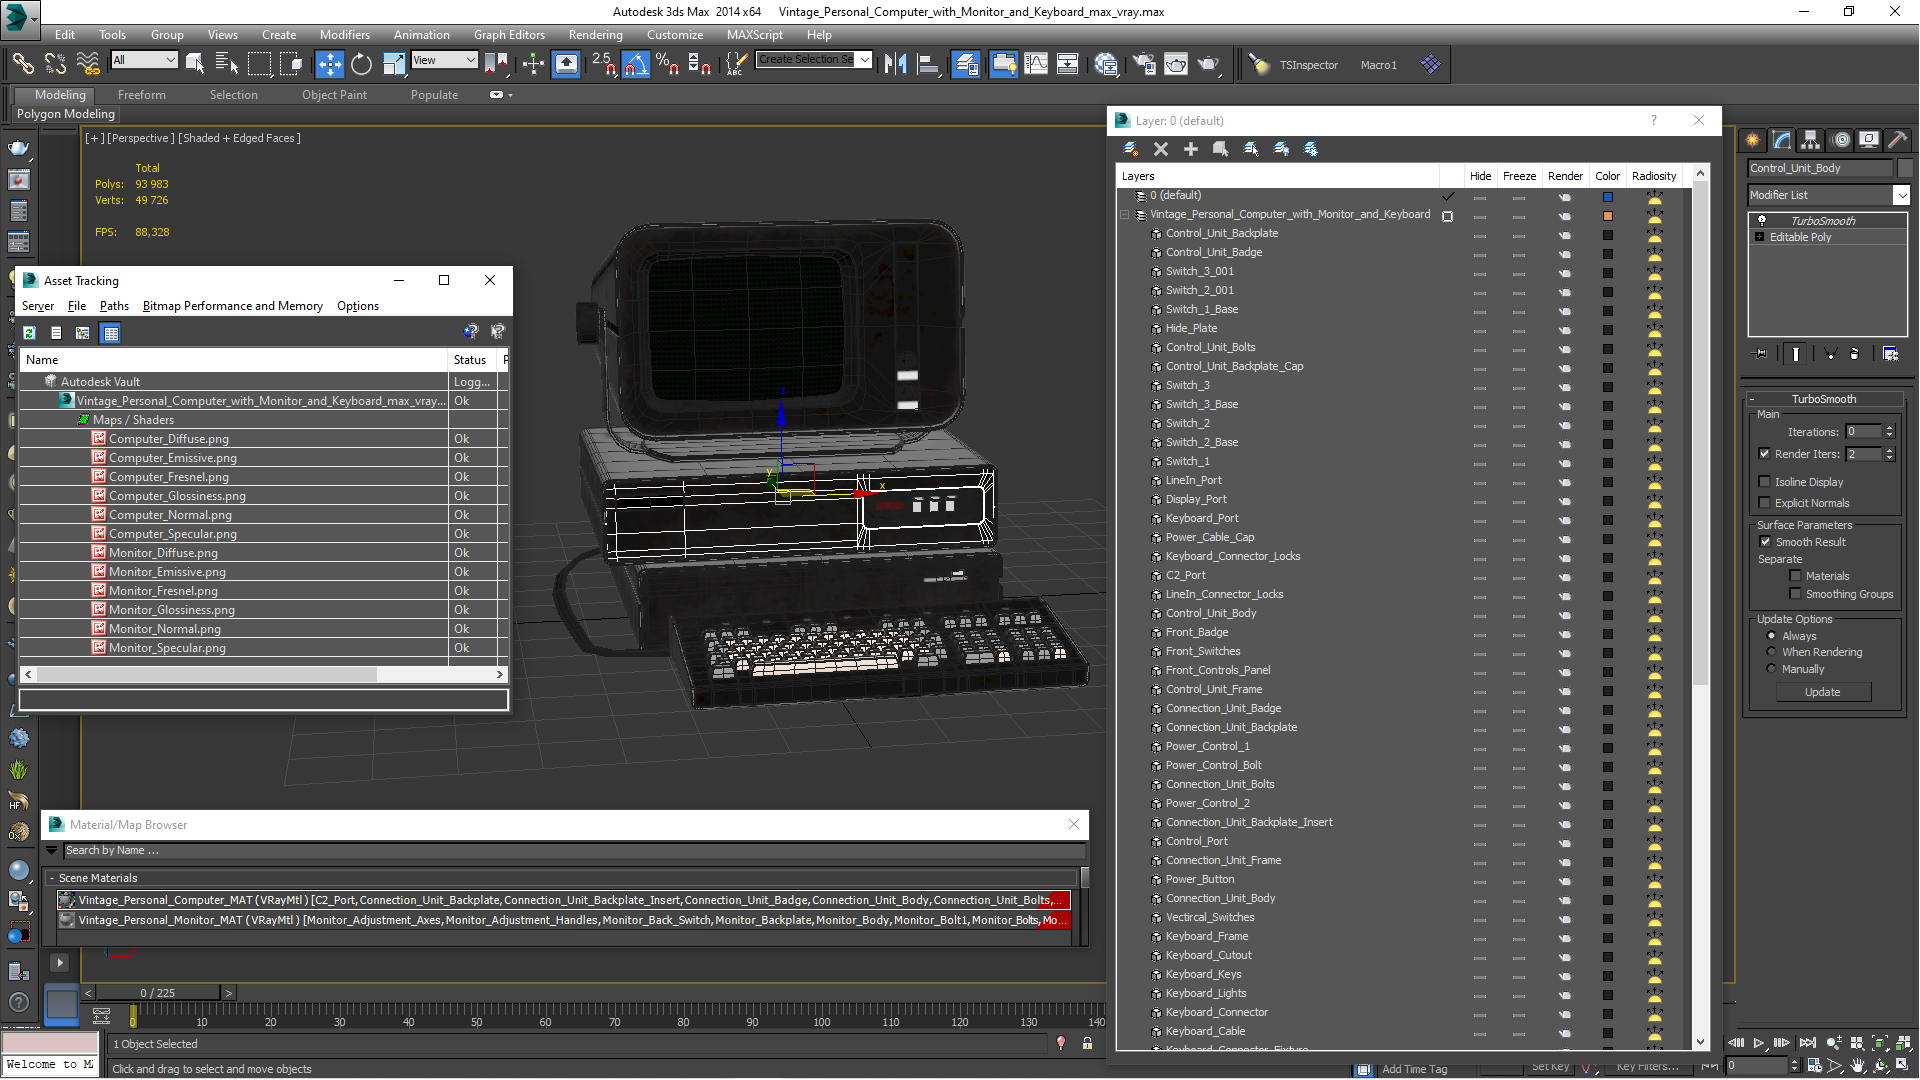Click the Unlink Selection icon
Viewport: 1920px width, 1080px height.
55,64
